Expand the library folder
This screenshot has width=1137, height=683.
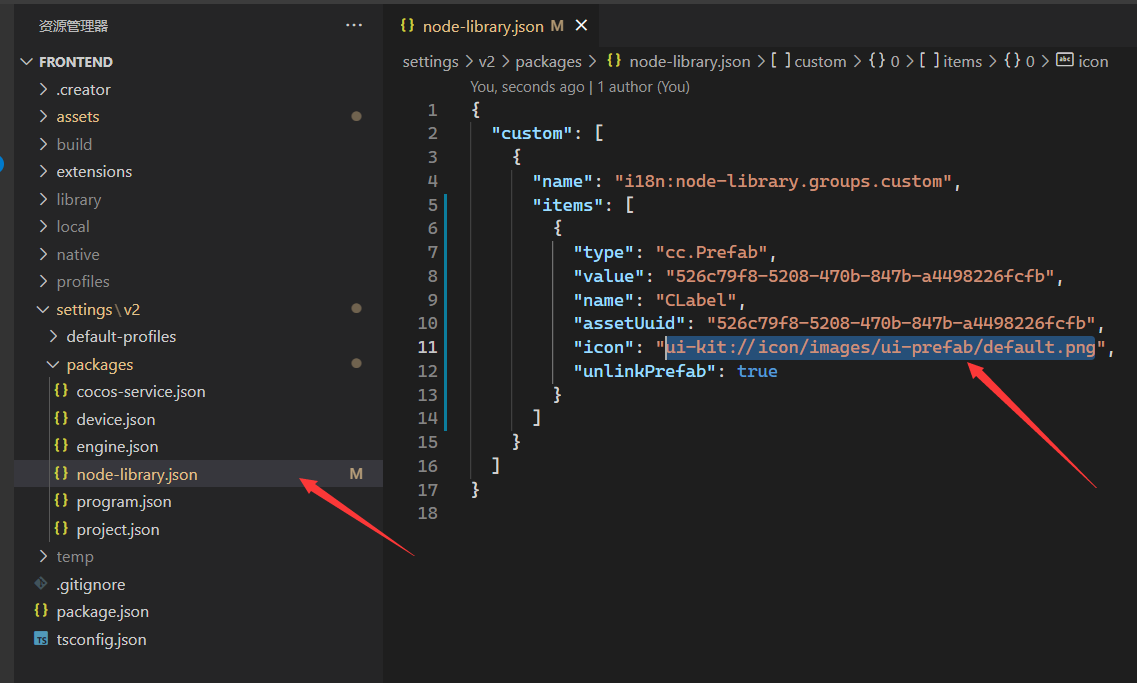click(x=44, y=199)
